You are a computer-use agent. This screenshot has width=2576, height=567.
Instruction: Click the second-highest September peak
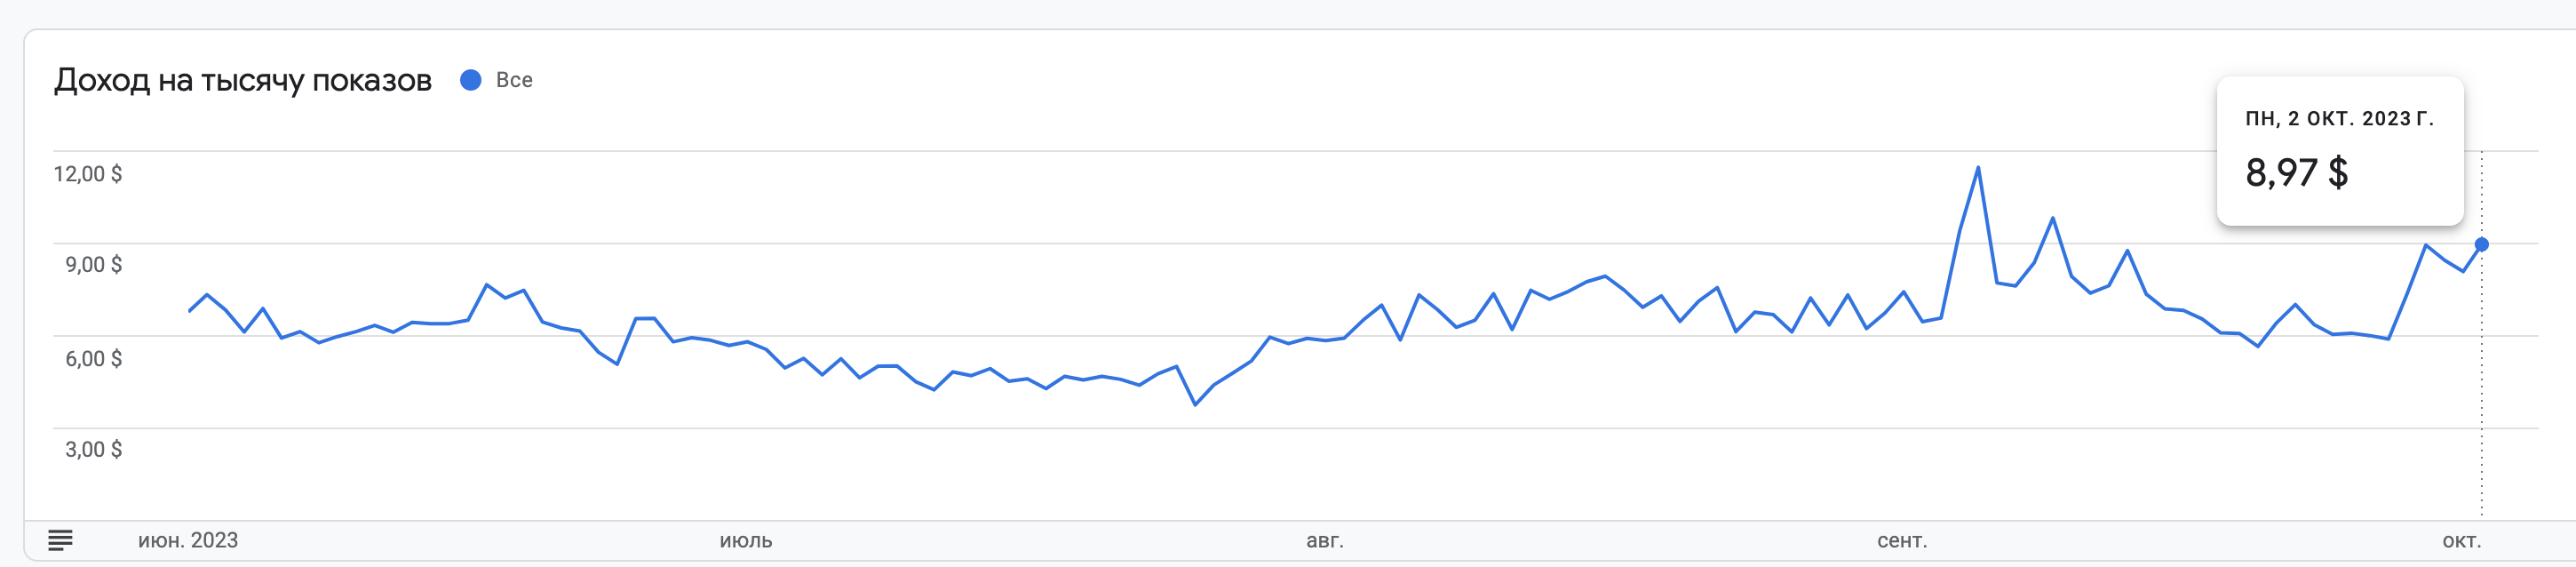click(x=2052, y=218)
